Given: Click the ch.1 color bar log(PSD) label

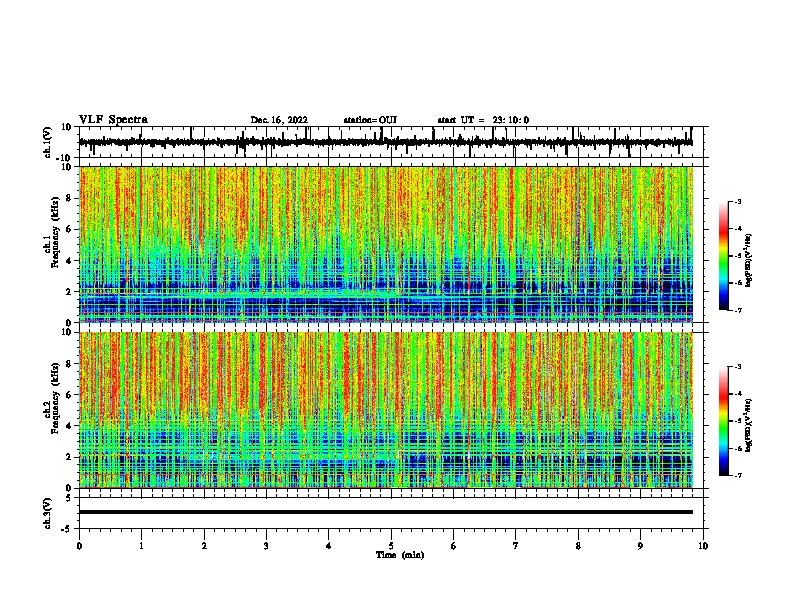Looking at the screenshot, I should click(x=749, y=261).
